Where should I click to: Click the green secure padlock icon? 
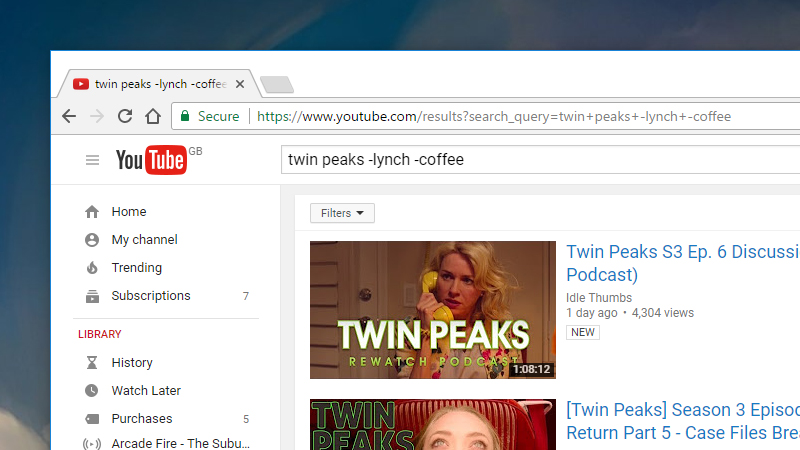click(x=185, y=116)
